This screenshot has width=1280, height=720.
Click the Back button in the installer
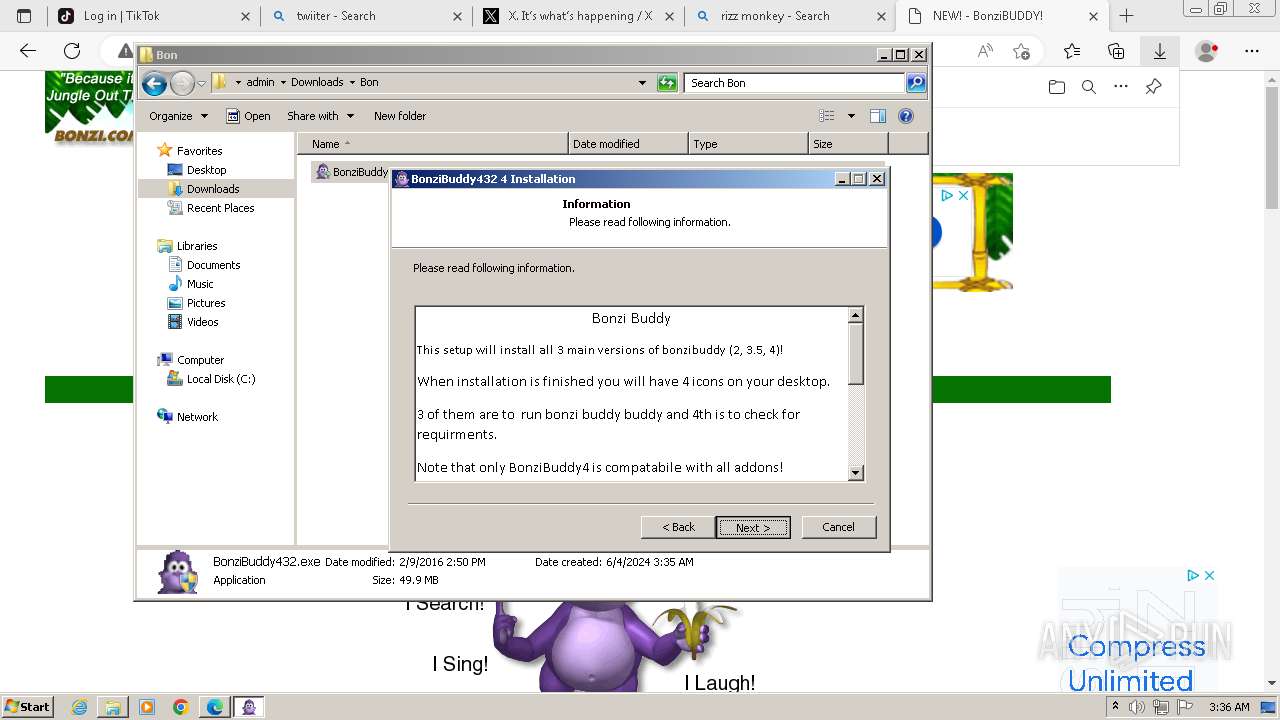tap(678, 527)
